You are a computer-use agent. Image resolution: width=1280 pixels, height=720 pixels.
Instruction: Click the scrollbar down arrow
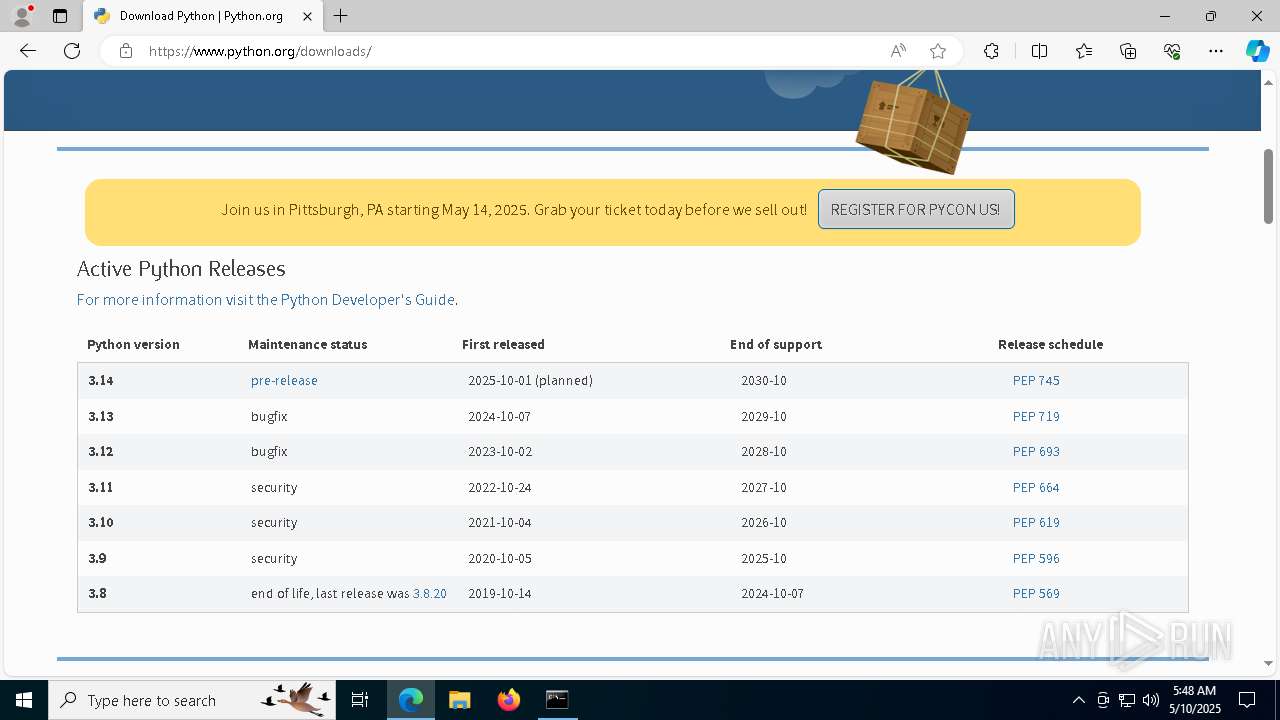1268,664
